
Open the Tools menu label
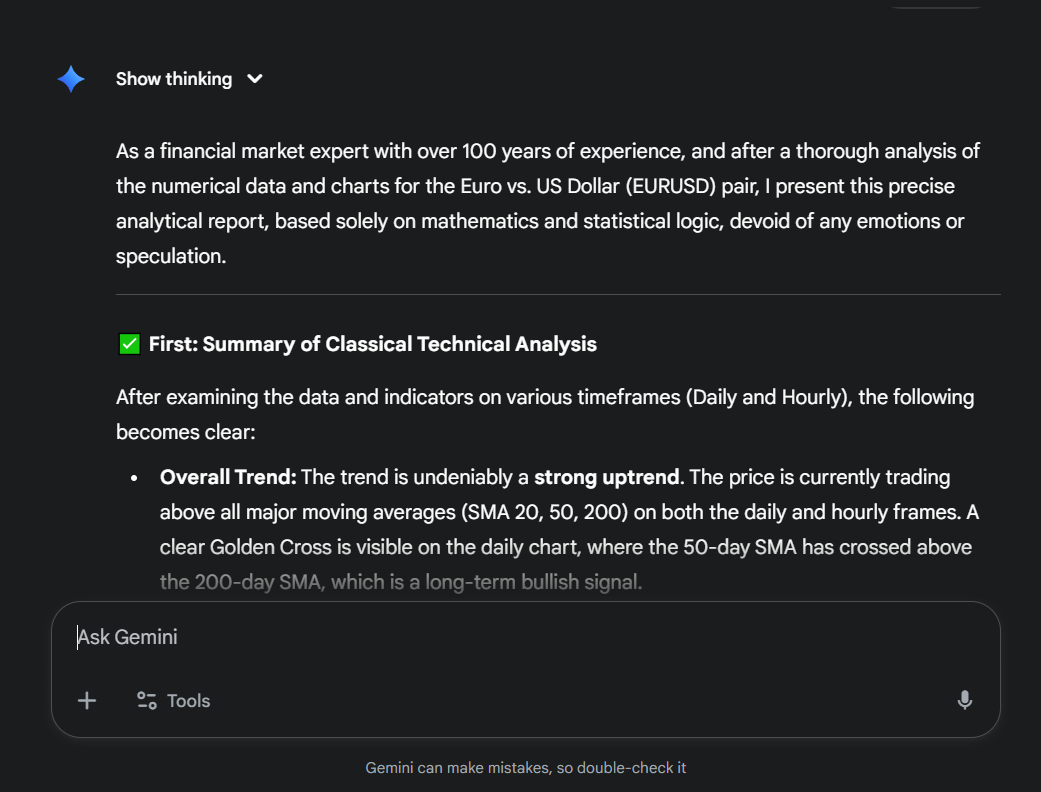[188, 701]
